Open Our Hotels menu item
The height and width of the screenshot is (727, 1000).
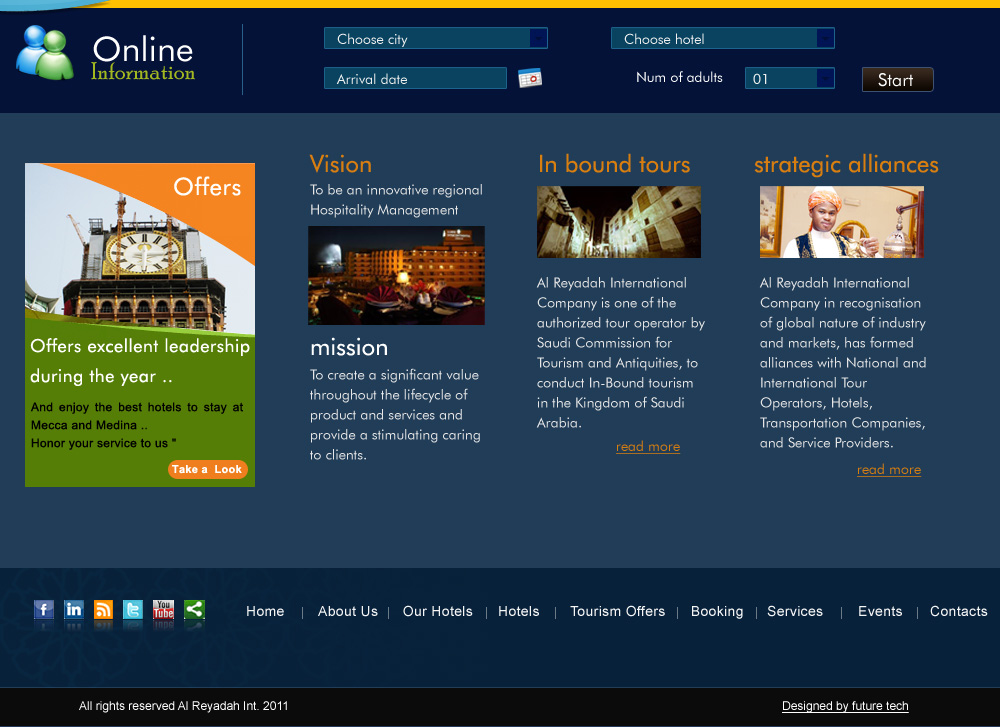click(438, 611)
